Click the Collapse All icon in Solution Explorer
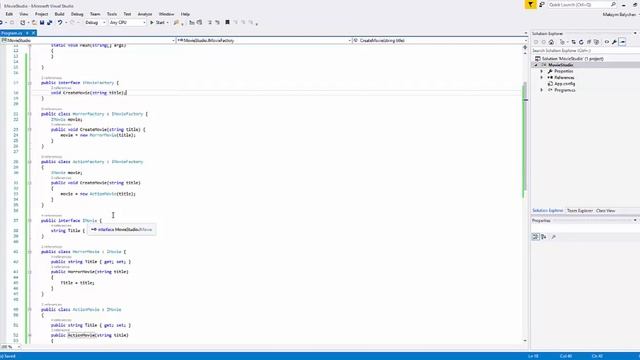The height and width of the screenshot is (360, 640). (589, 42)
